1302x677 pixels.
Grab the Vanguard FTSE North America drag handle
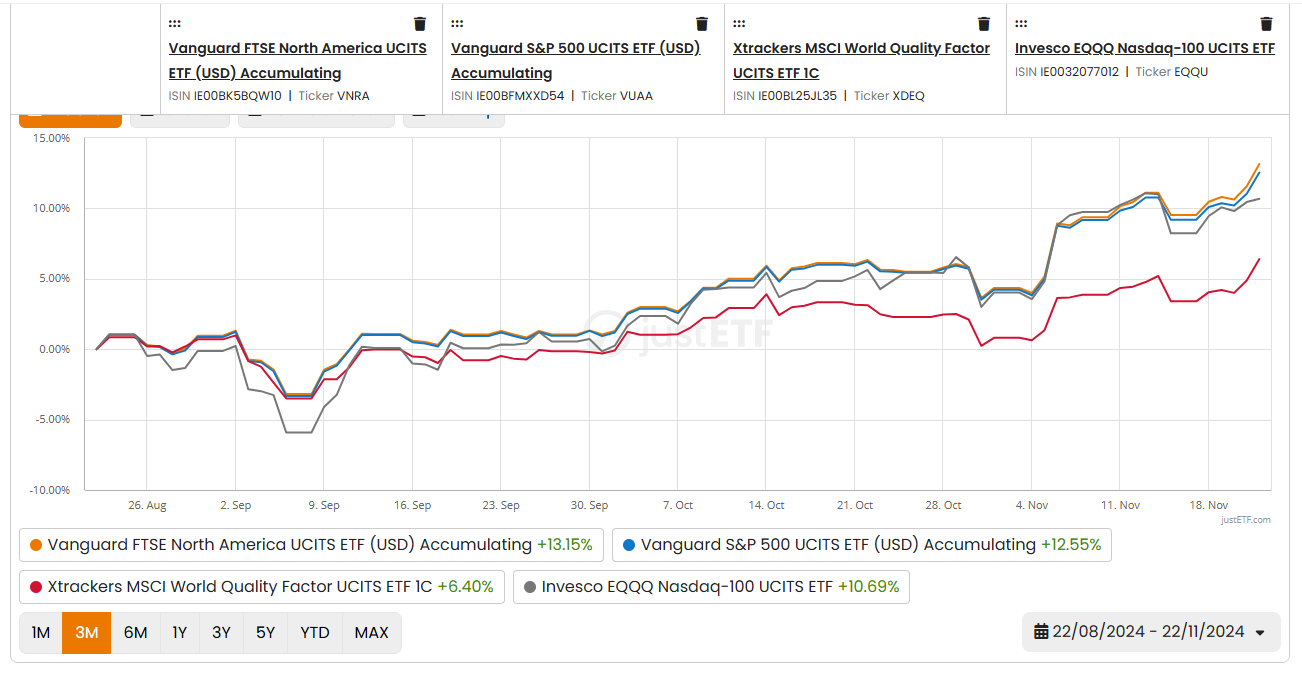(175, 24)
